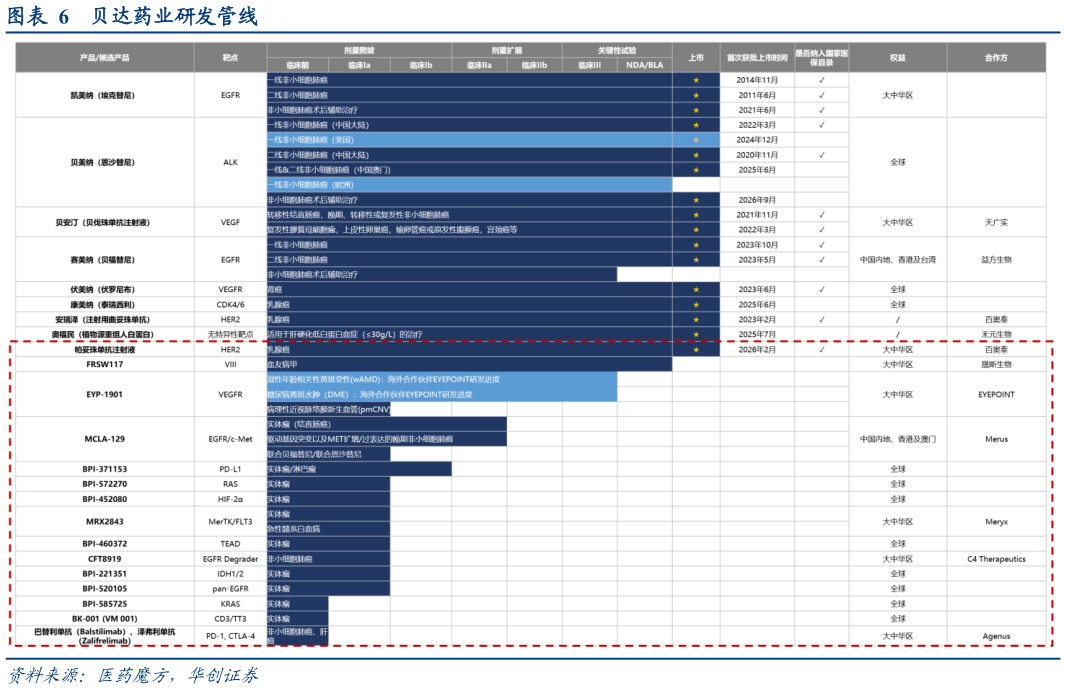Click the 临床前 stage header

tap(297, 65)
